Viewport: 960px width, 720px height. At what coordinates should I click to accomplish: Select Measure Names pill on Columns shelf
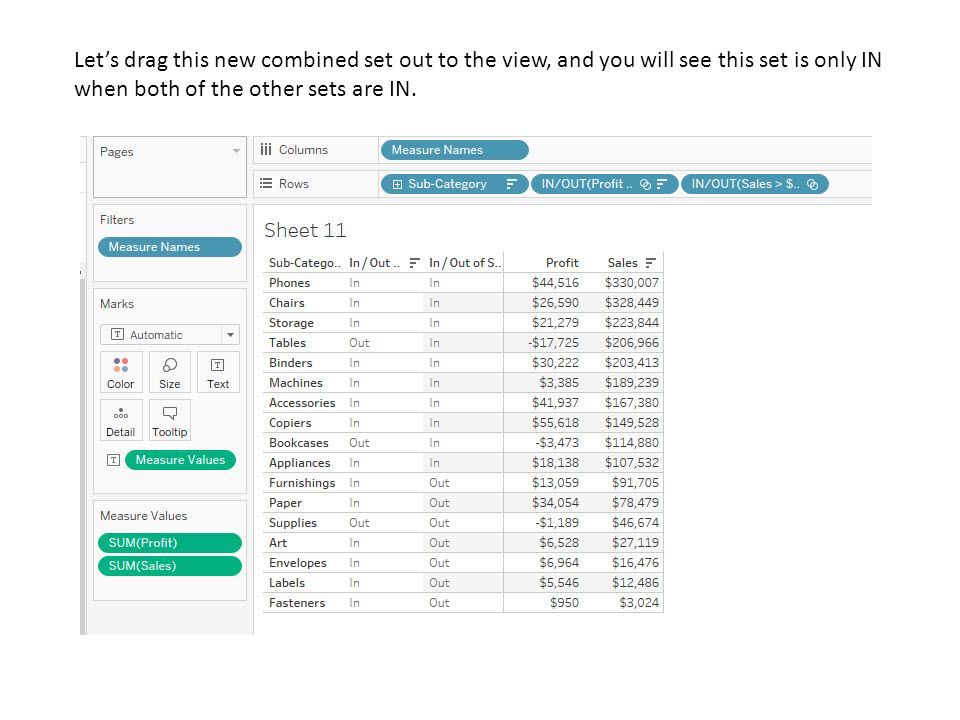pyautogui.click(x=454, y=150)
